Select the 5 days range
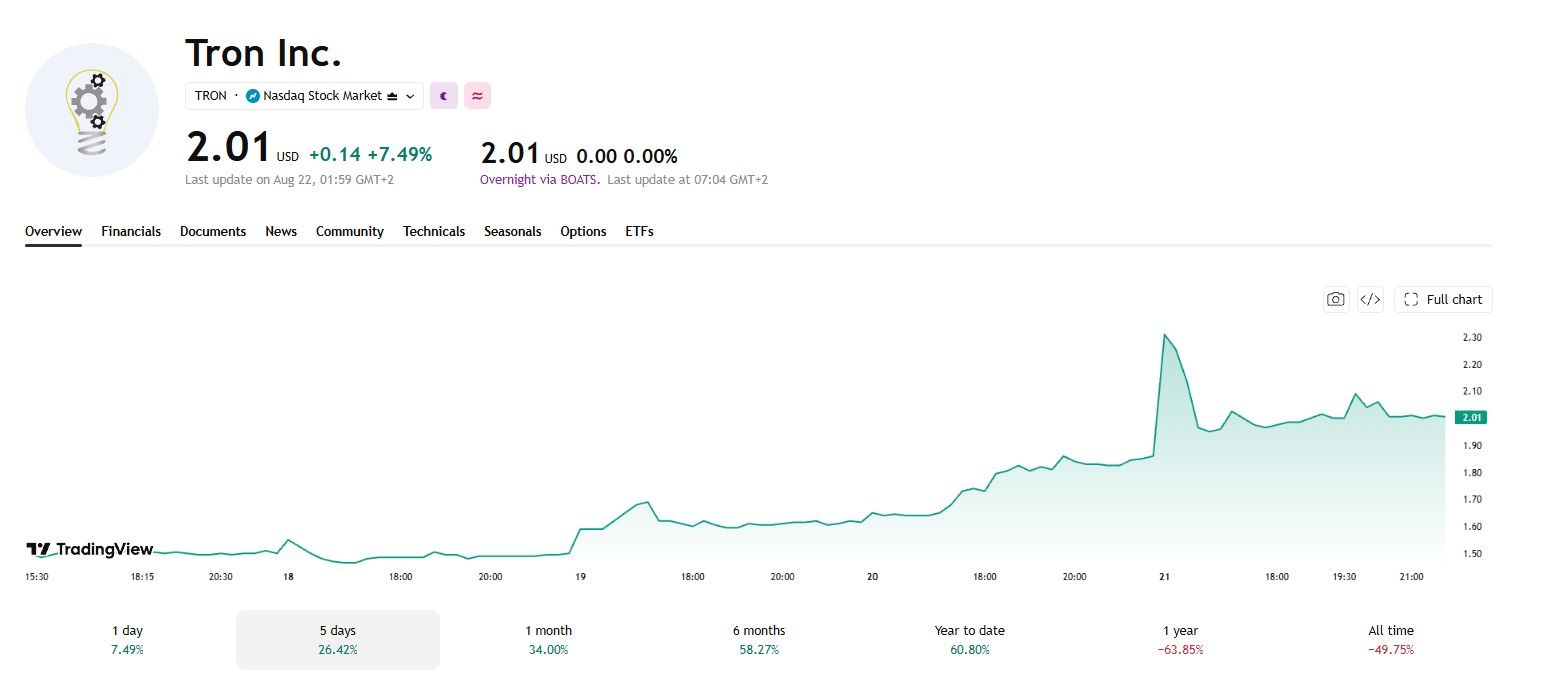The height and width of the screenshot is (684, 1552). (x=338, y=639)
